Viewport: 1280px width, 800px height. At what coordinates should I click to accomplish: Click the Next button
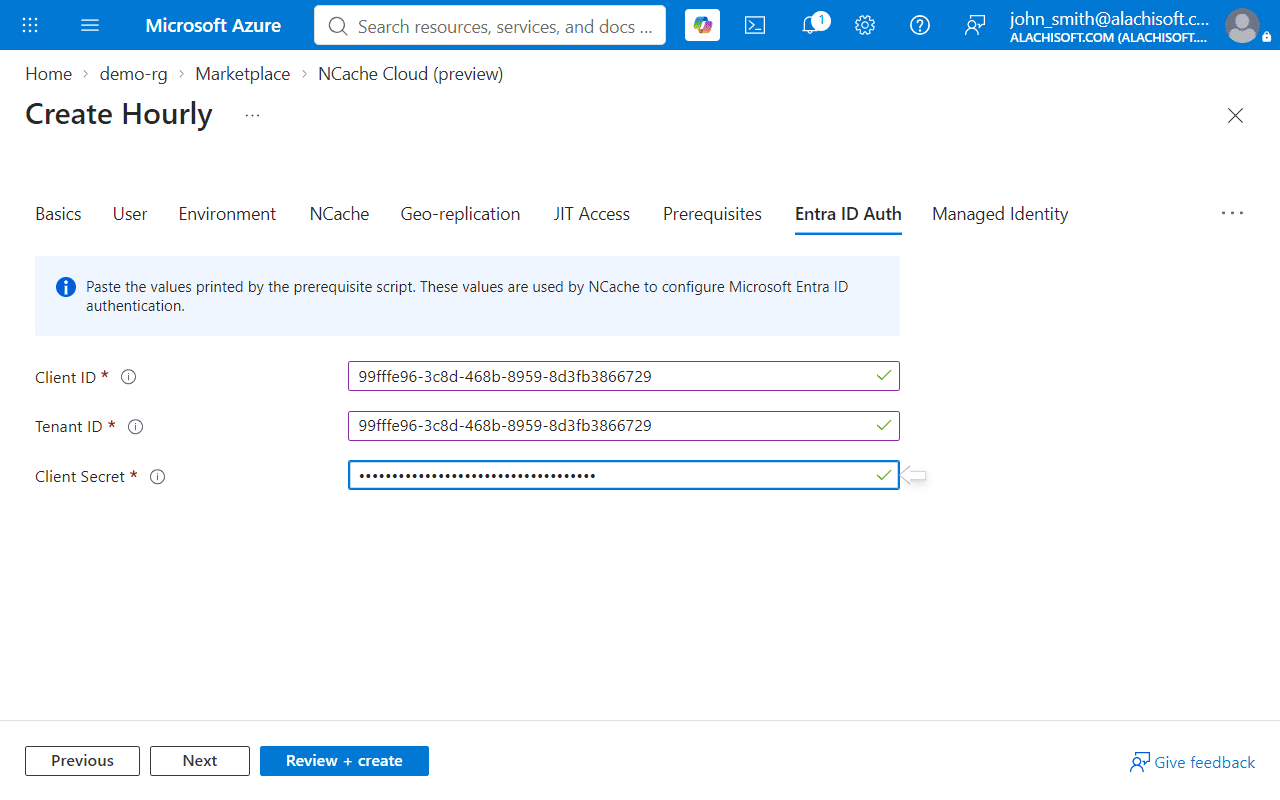(200, 761)
